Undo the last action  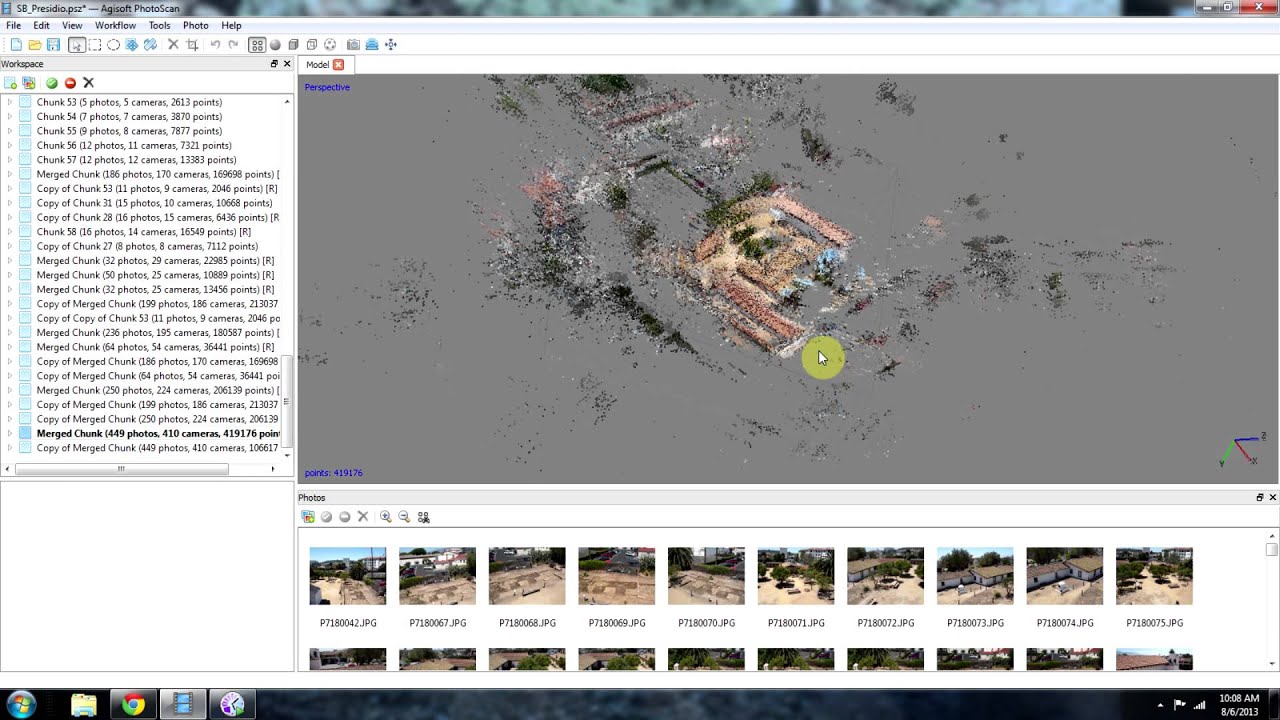[215, 45]
